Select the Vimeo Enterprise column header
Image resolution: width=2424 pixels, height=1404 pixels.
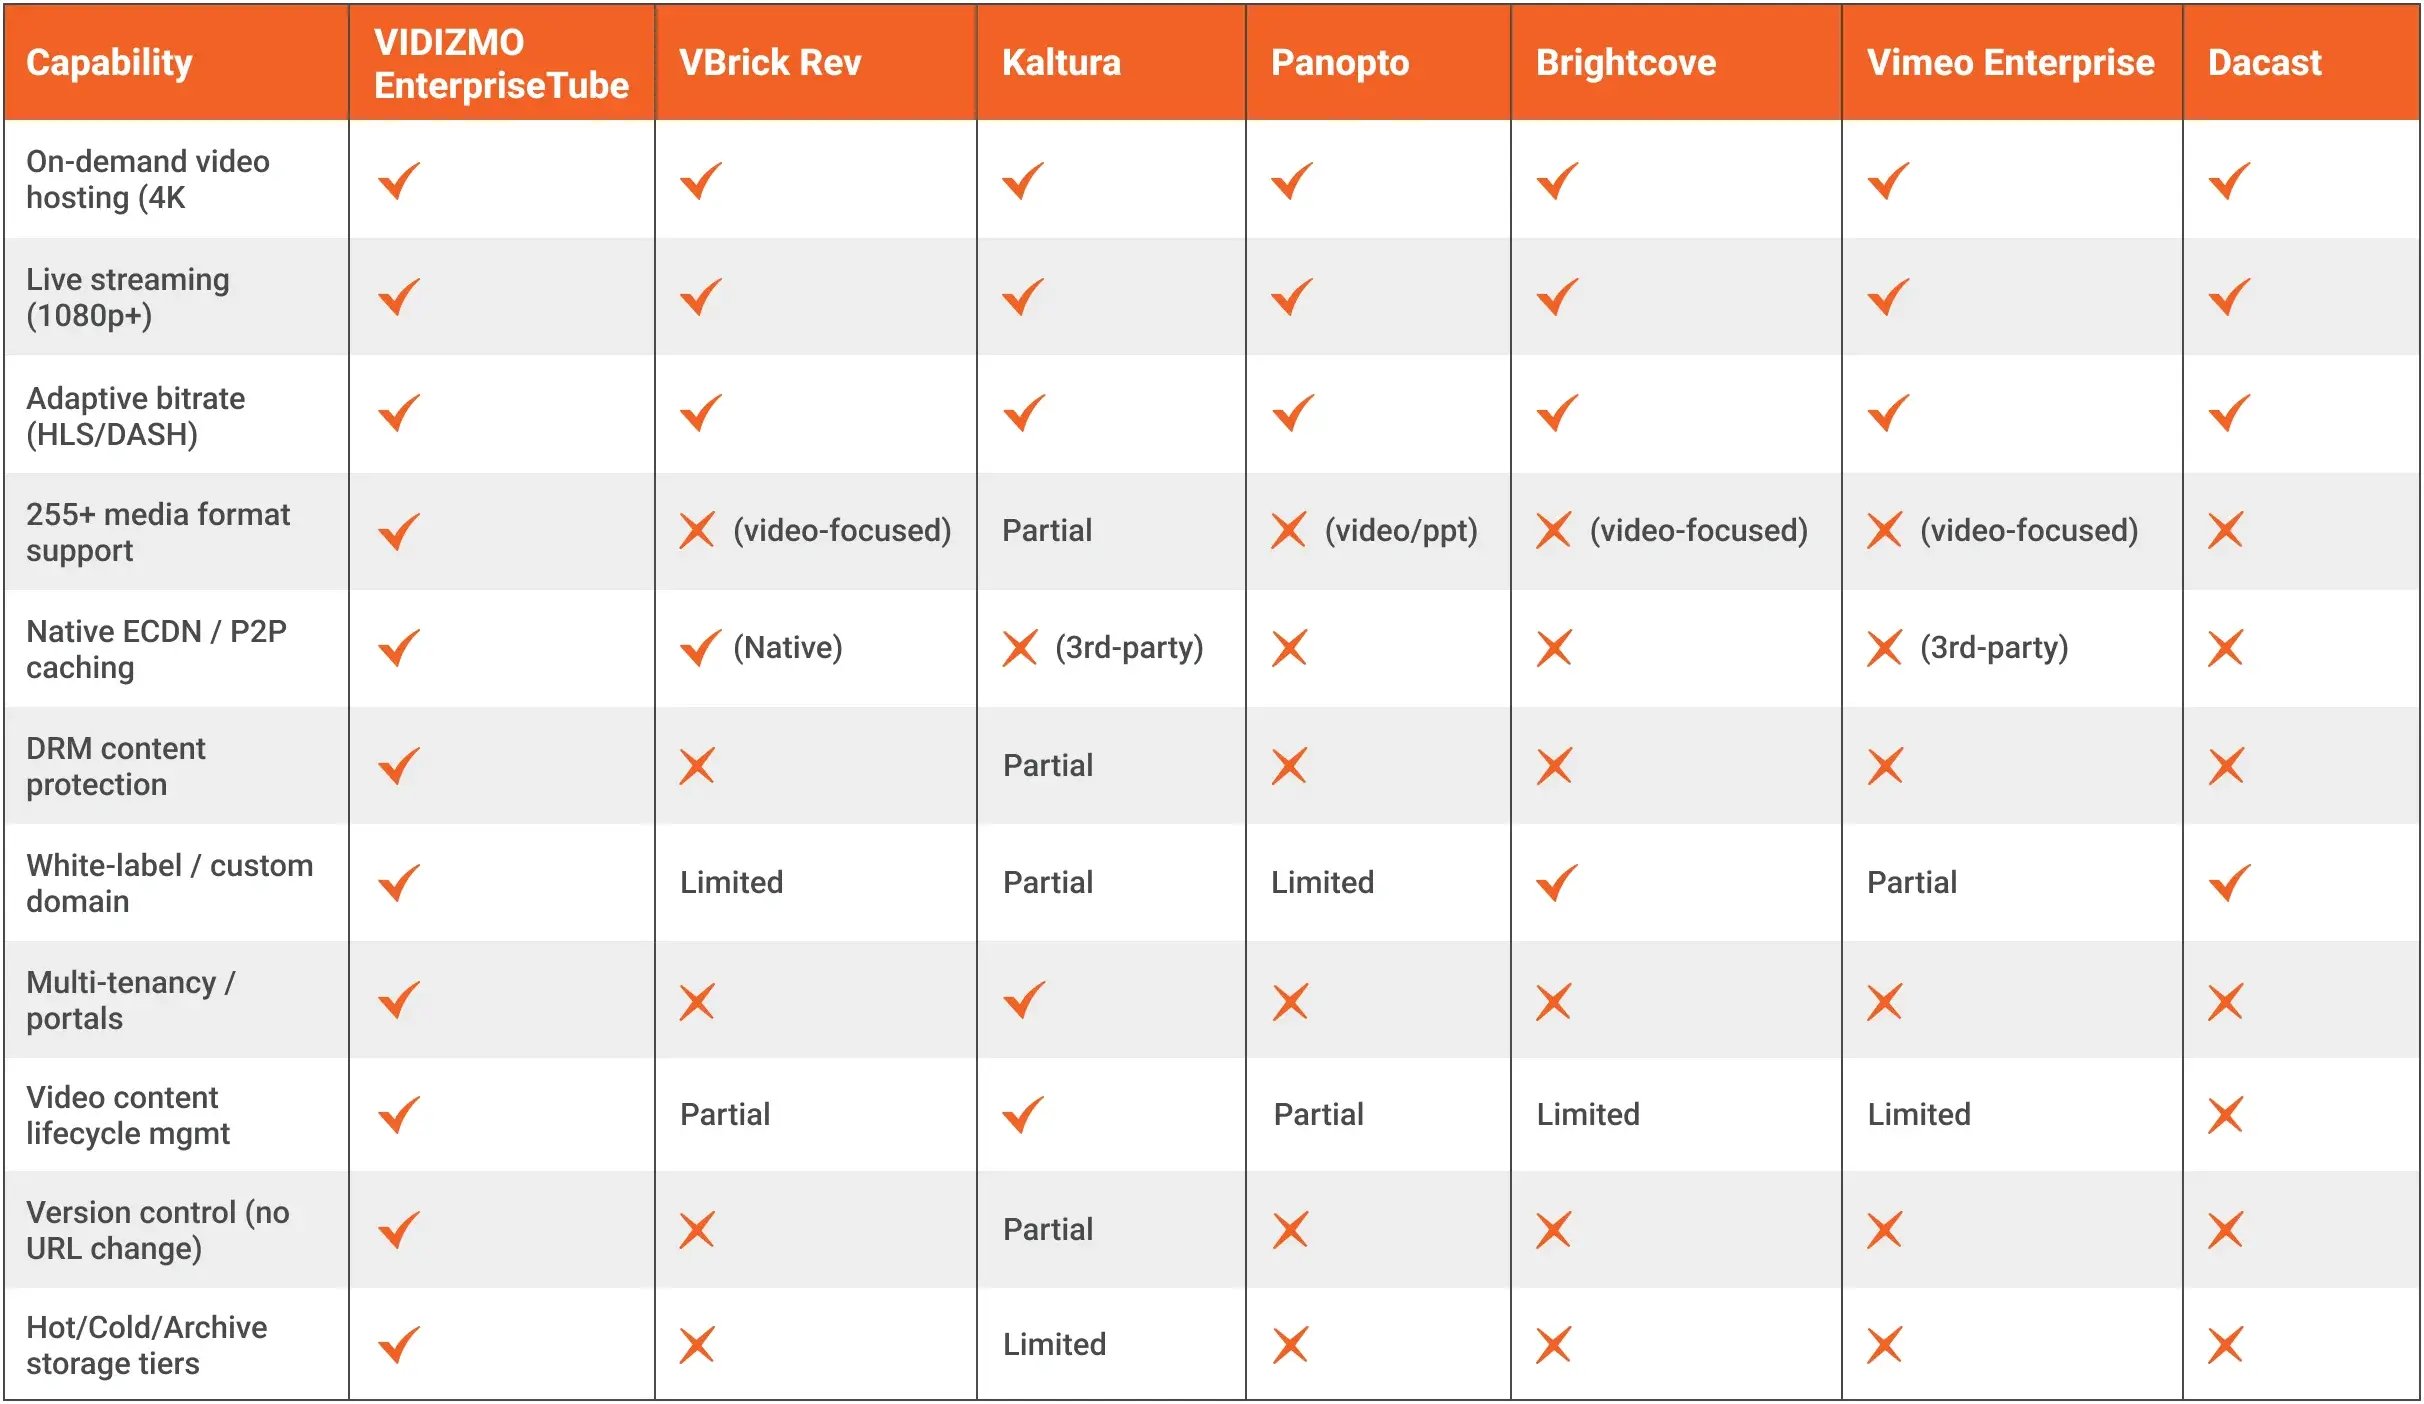(x=2010, y=63)
